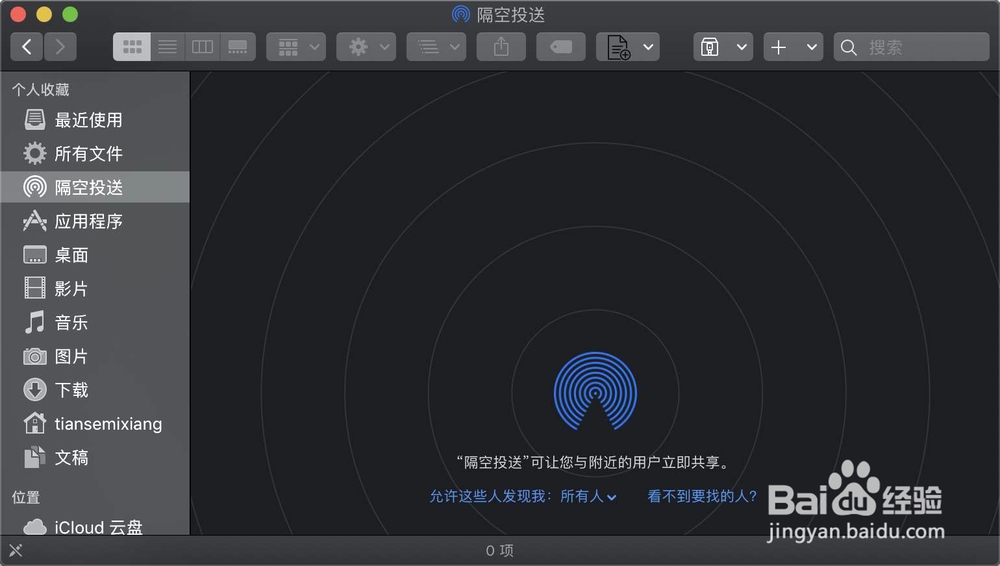
Task: Switch to gallery view
Action: pos(238,47)
